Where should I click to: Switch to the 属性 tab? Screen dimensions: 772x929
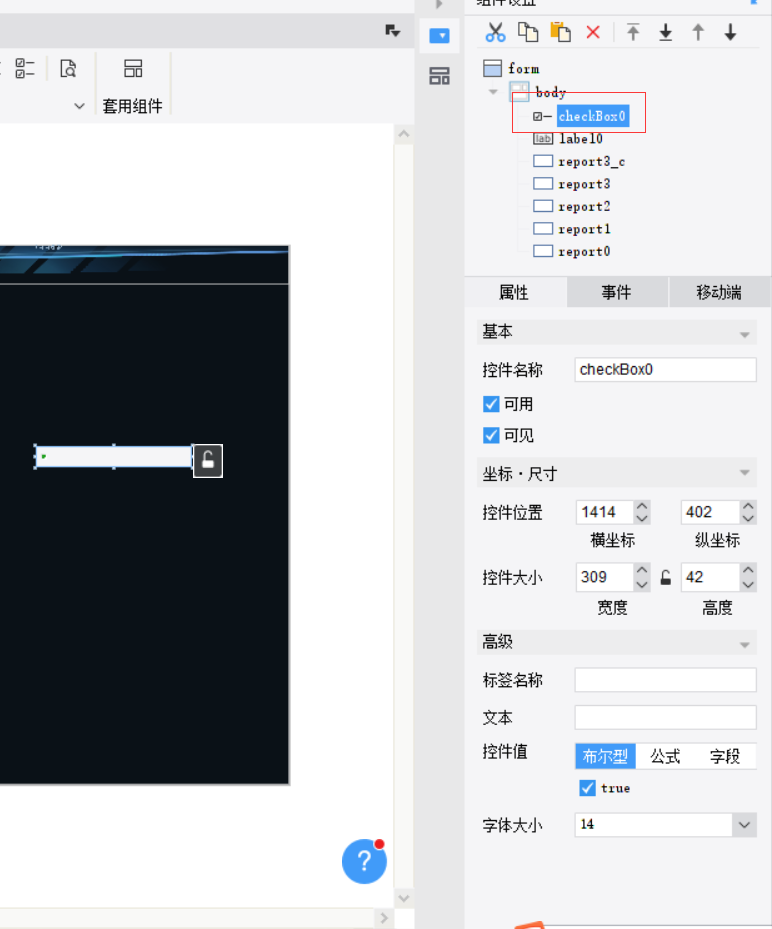click(x=514, y=292)
